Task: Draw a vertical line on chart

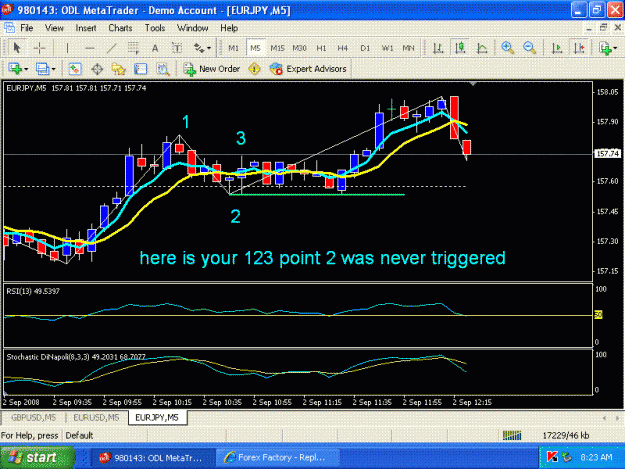Action: pos(67,48)
